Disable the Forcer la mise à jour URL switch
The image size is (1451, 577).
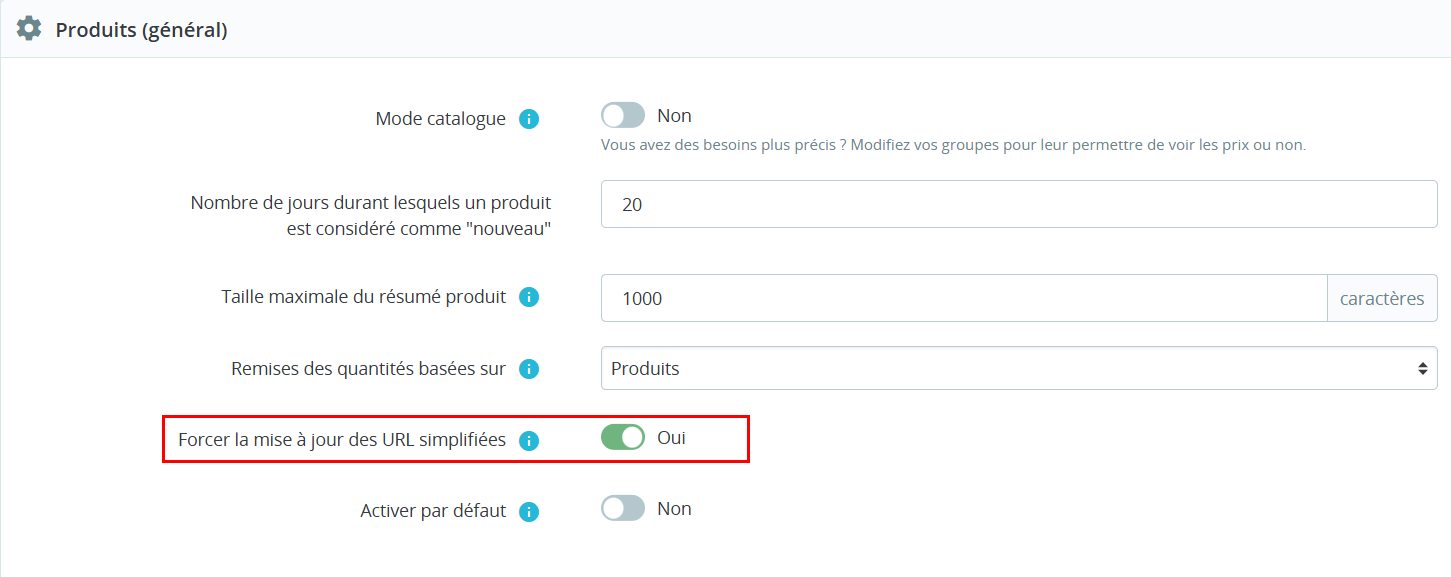(623, 437)
